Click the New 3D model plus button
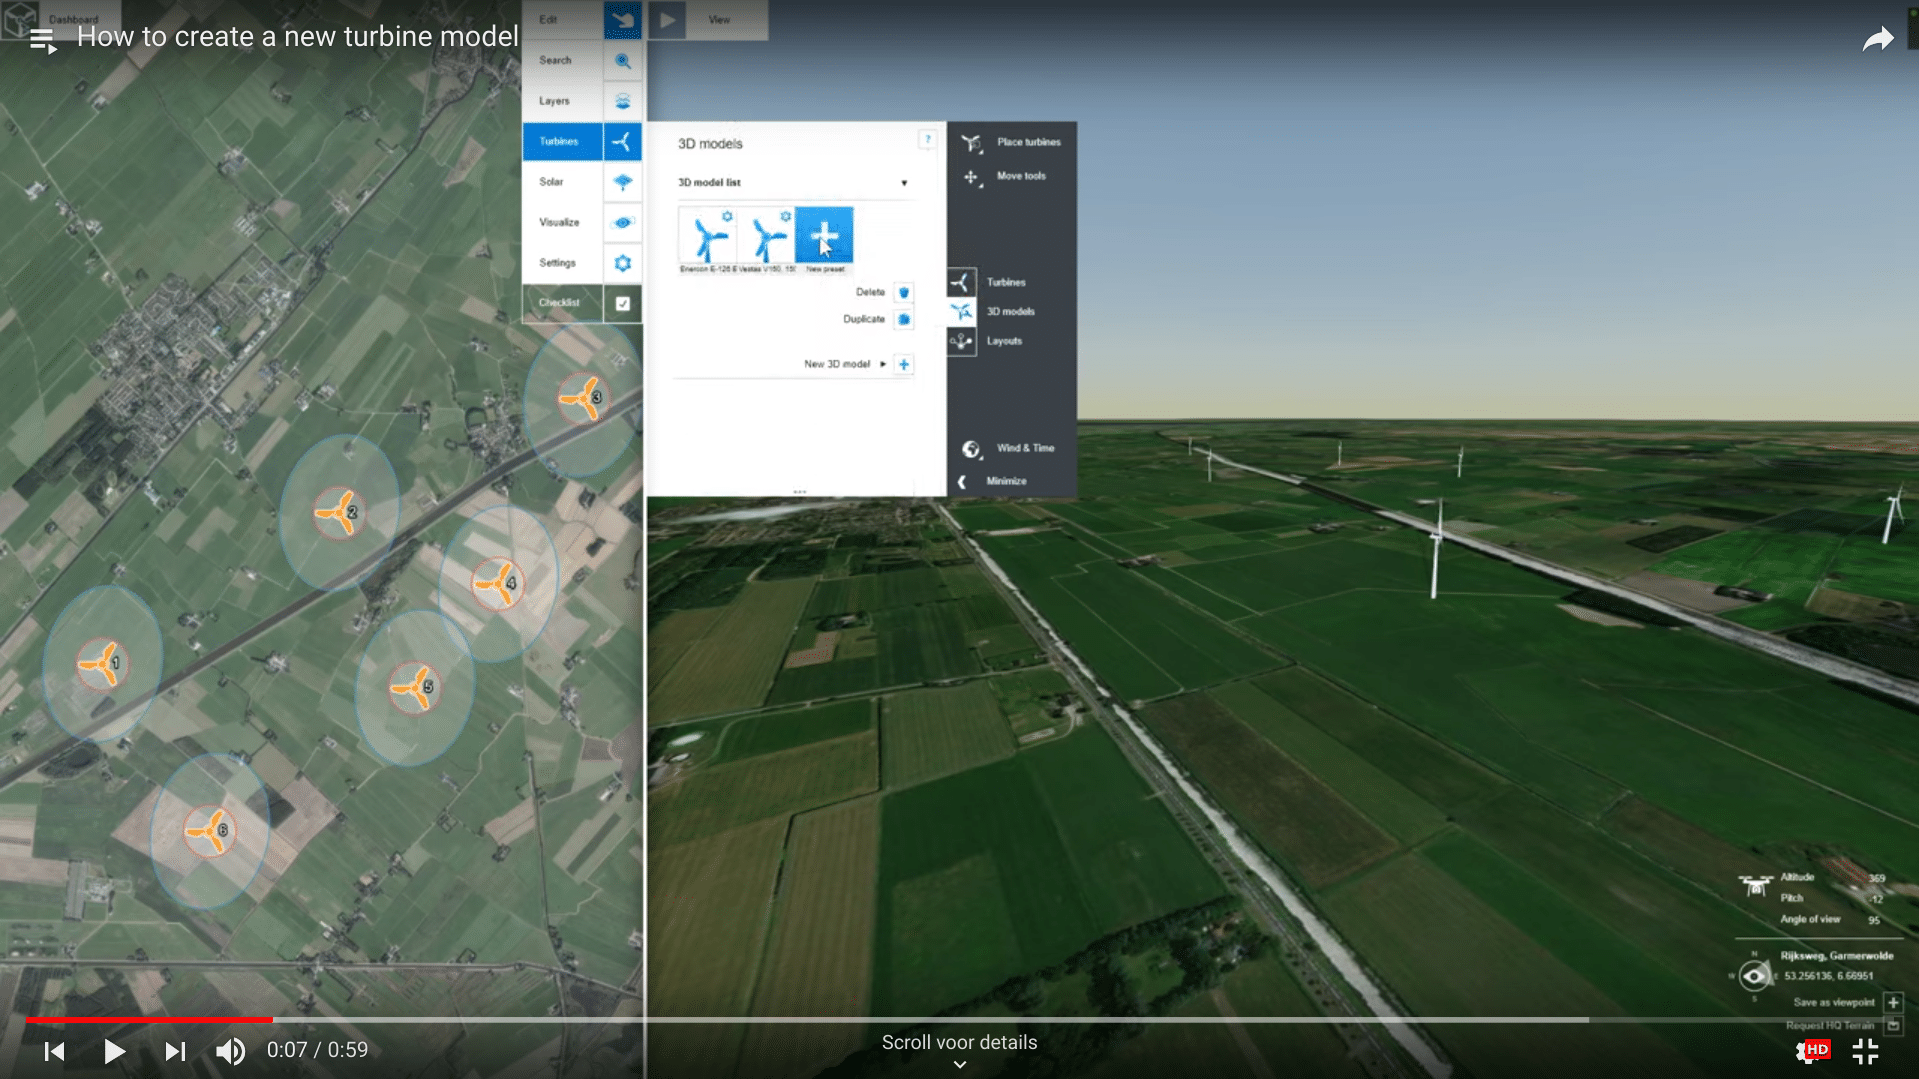 pyautogui.click(x=904, y=364)
